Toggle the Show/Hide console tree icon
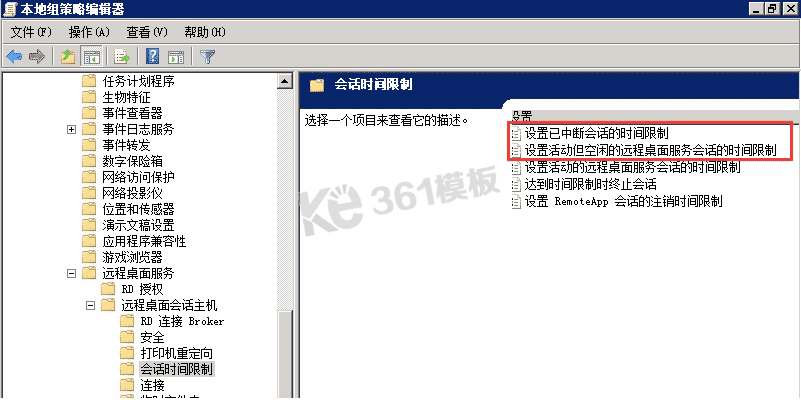This screenshot has height=400, width=801. coord(92,57)
